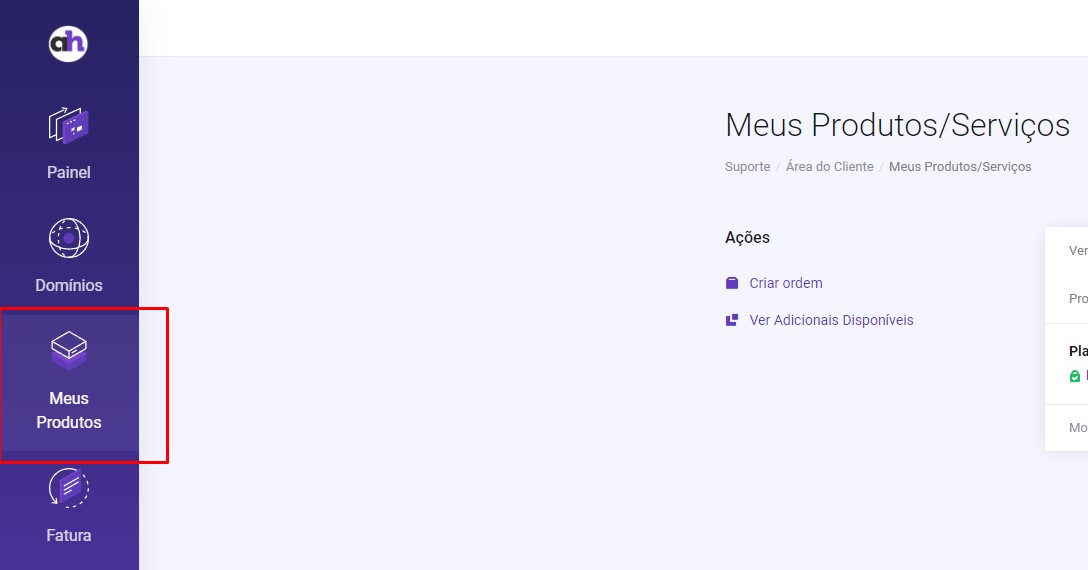Viewport: 1088px width, 570px height.
Task: Open the Painel dashboard icon
Action: [68, 126]
